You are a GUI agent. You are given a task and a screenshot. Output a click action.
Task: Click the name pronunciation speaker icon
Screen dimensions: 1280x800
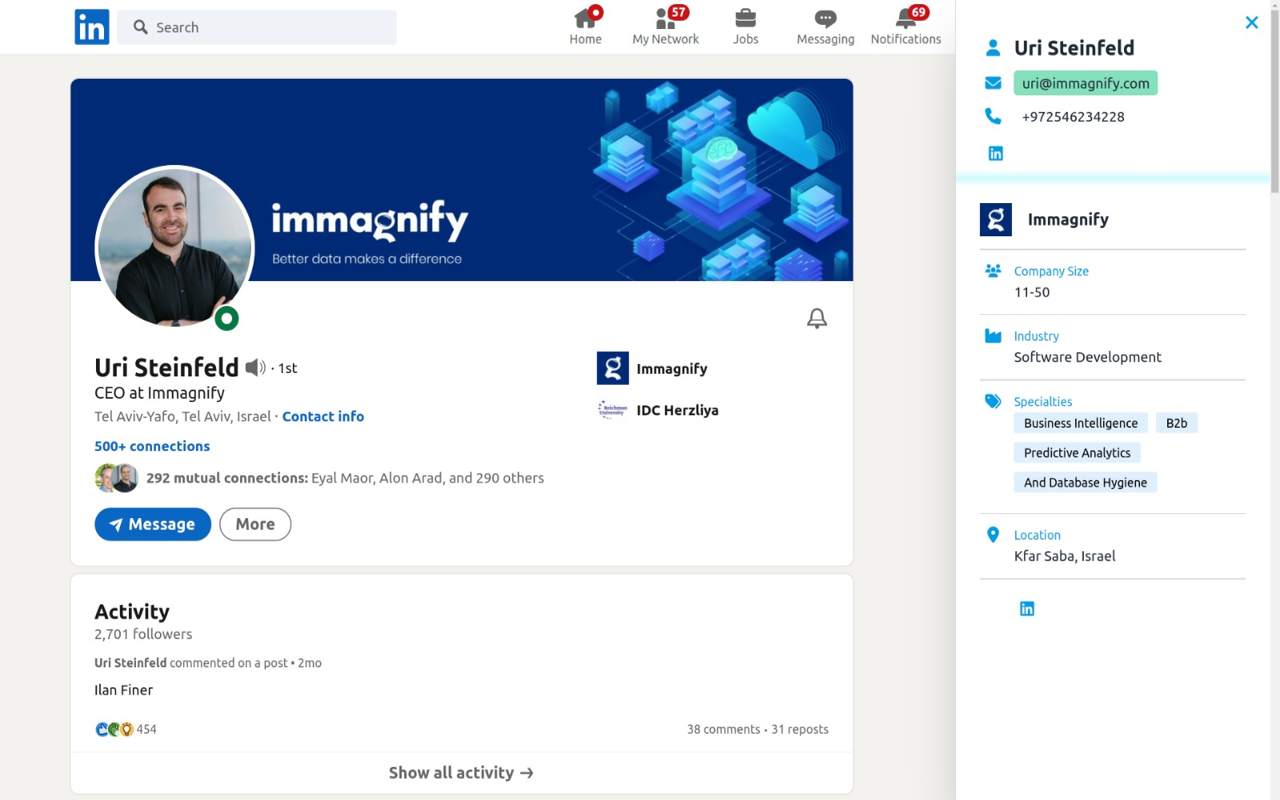[255, 367]
